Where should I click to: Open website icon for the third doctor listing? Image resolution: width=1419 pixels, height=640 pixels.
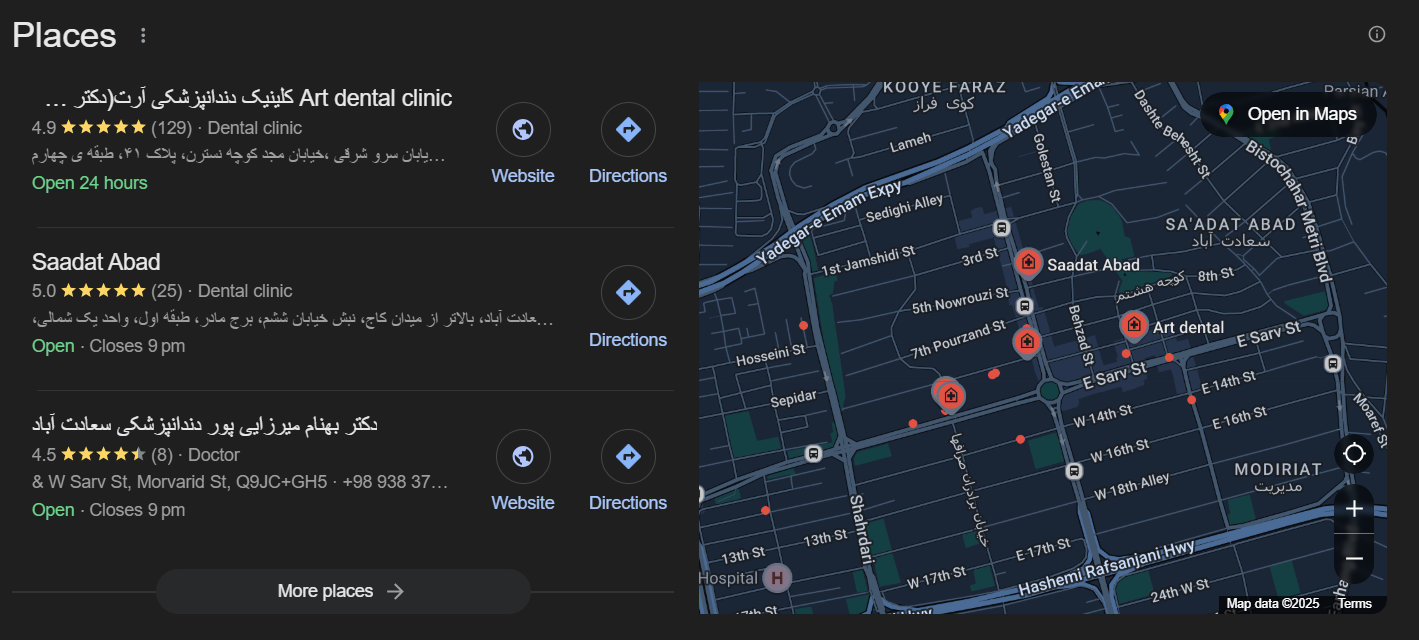point(522,457)
